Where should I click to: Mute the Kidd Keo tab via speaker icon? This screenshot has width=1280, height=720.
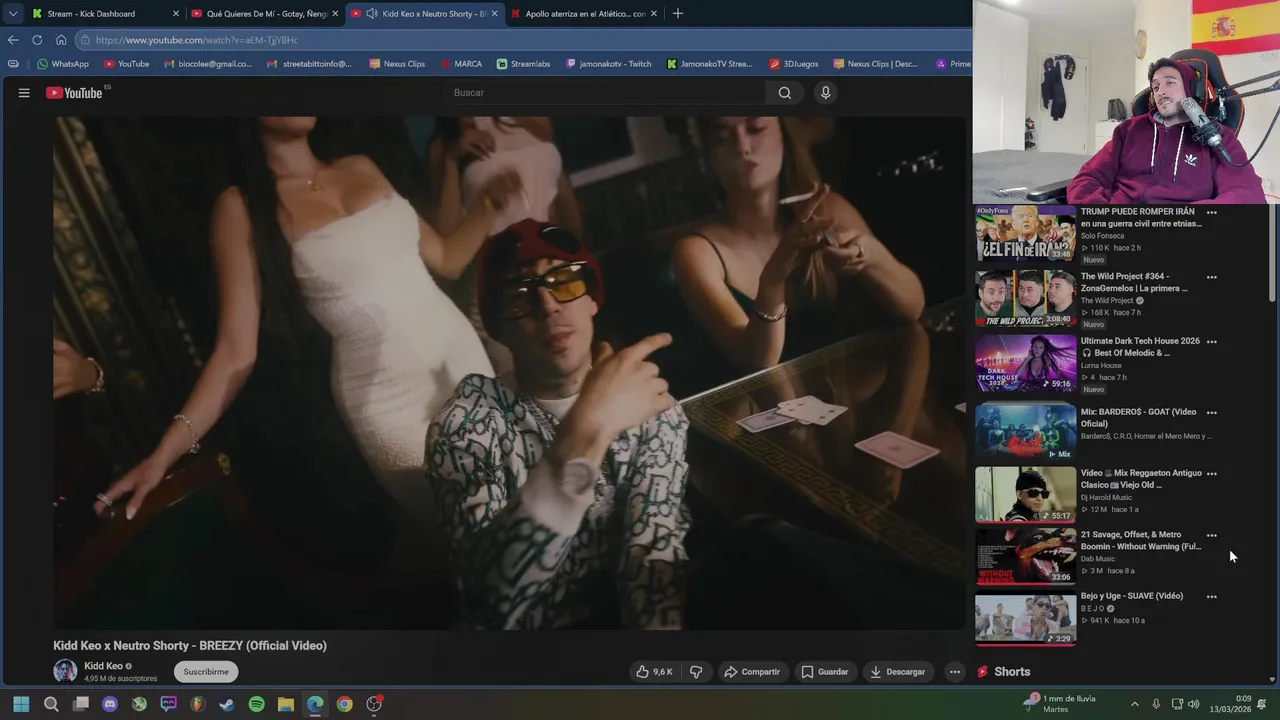click(372, 14)
